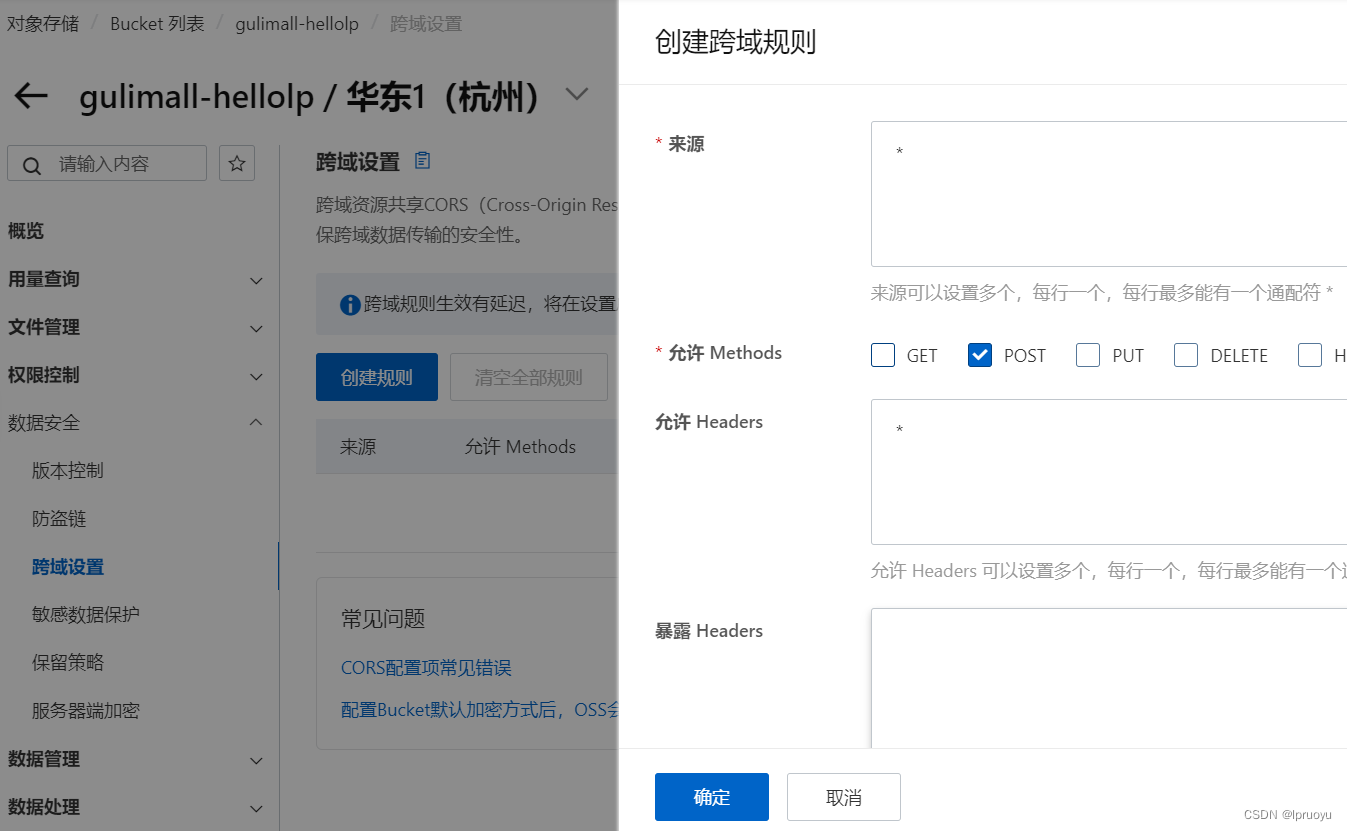The width and height of the screenshot is (1347, 831).
Task: Click the 来源 table column header
Action: (358, 447)
